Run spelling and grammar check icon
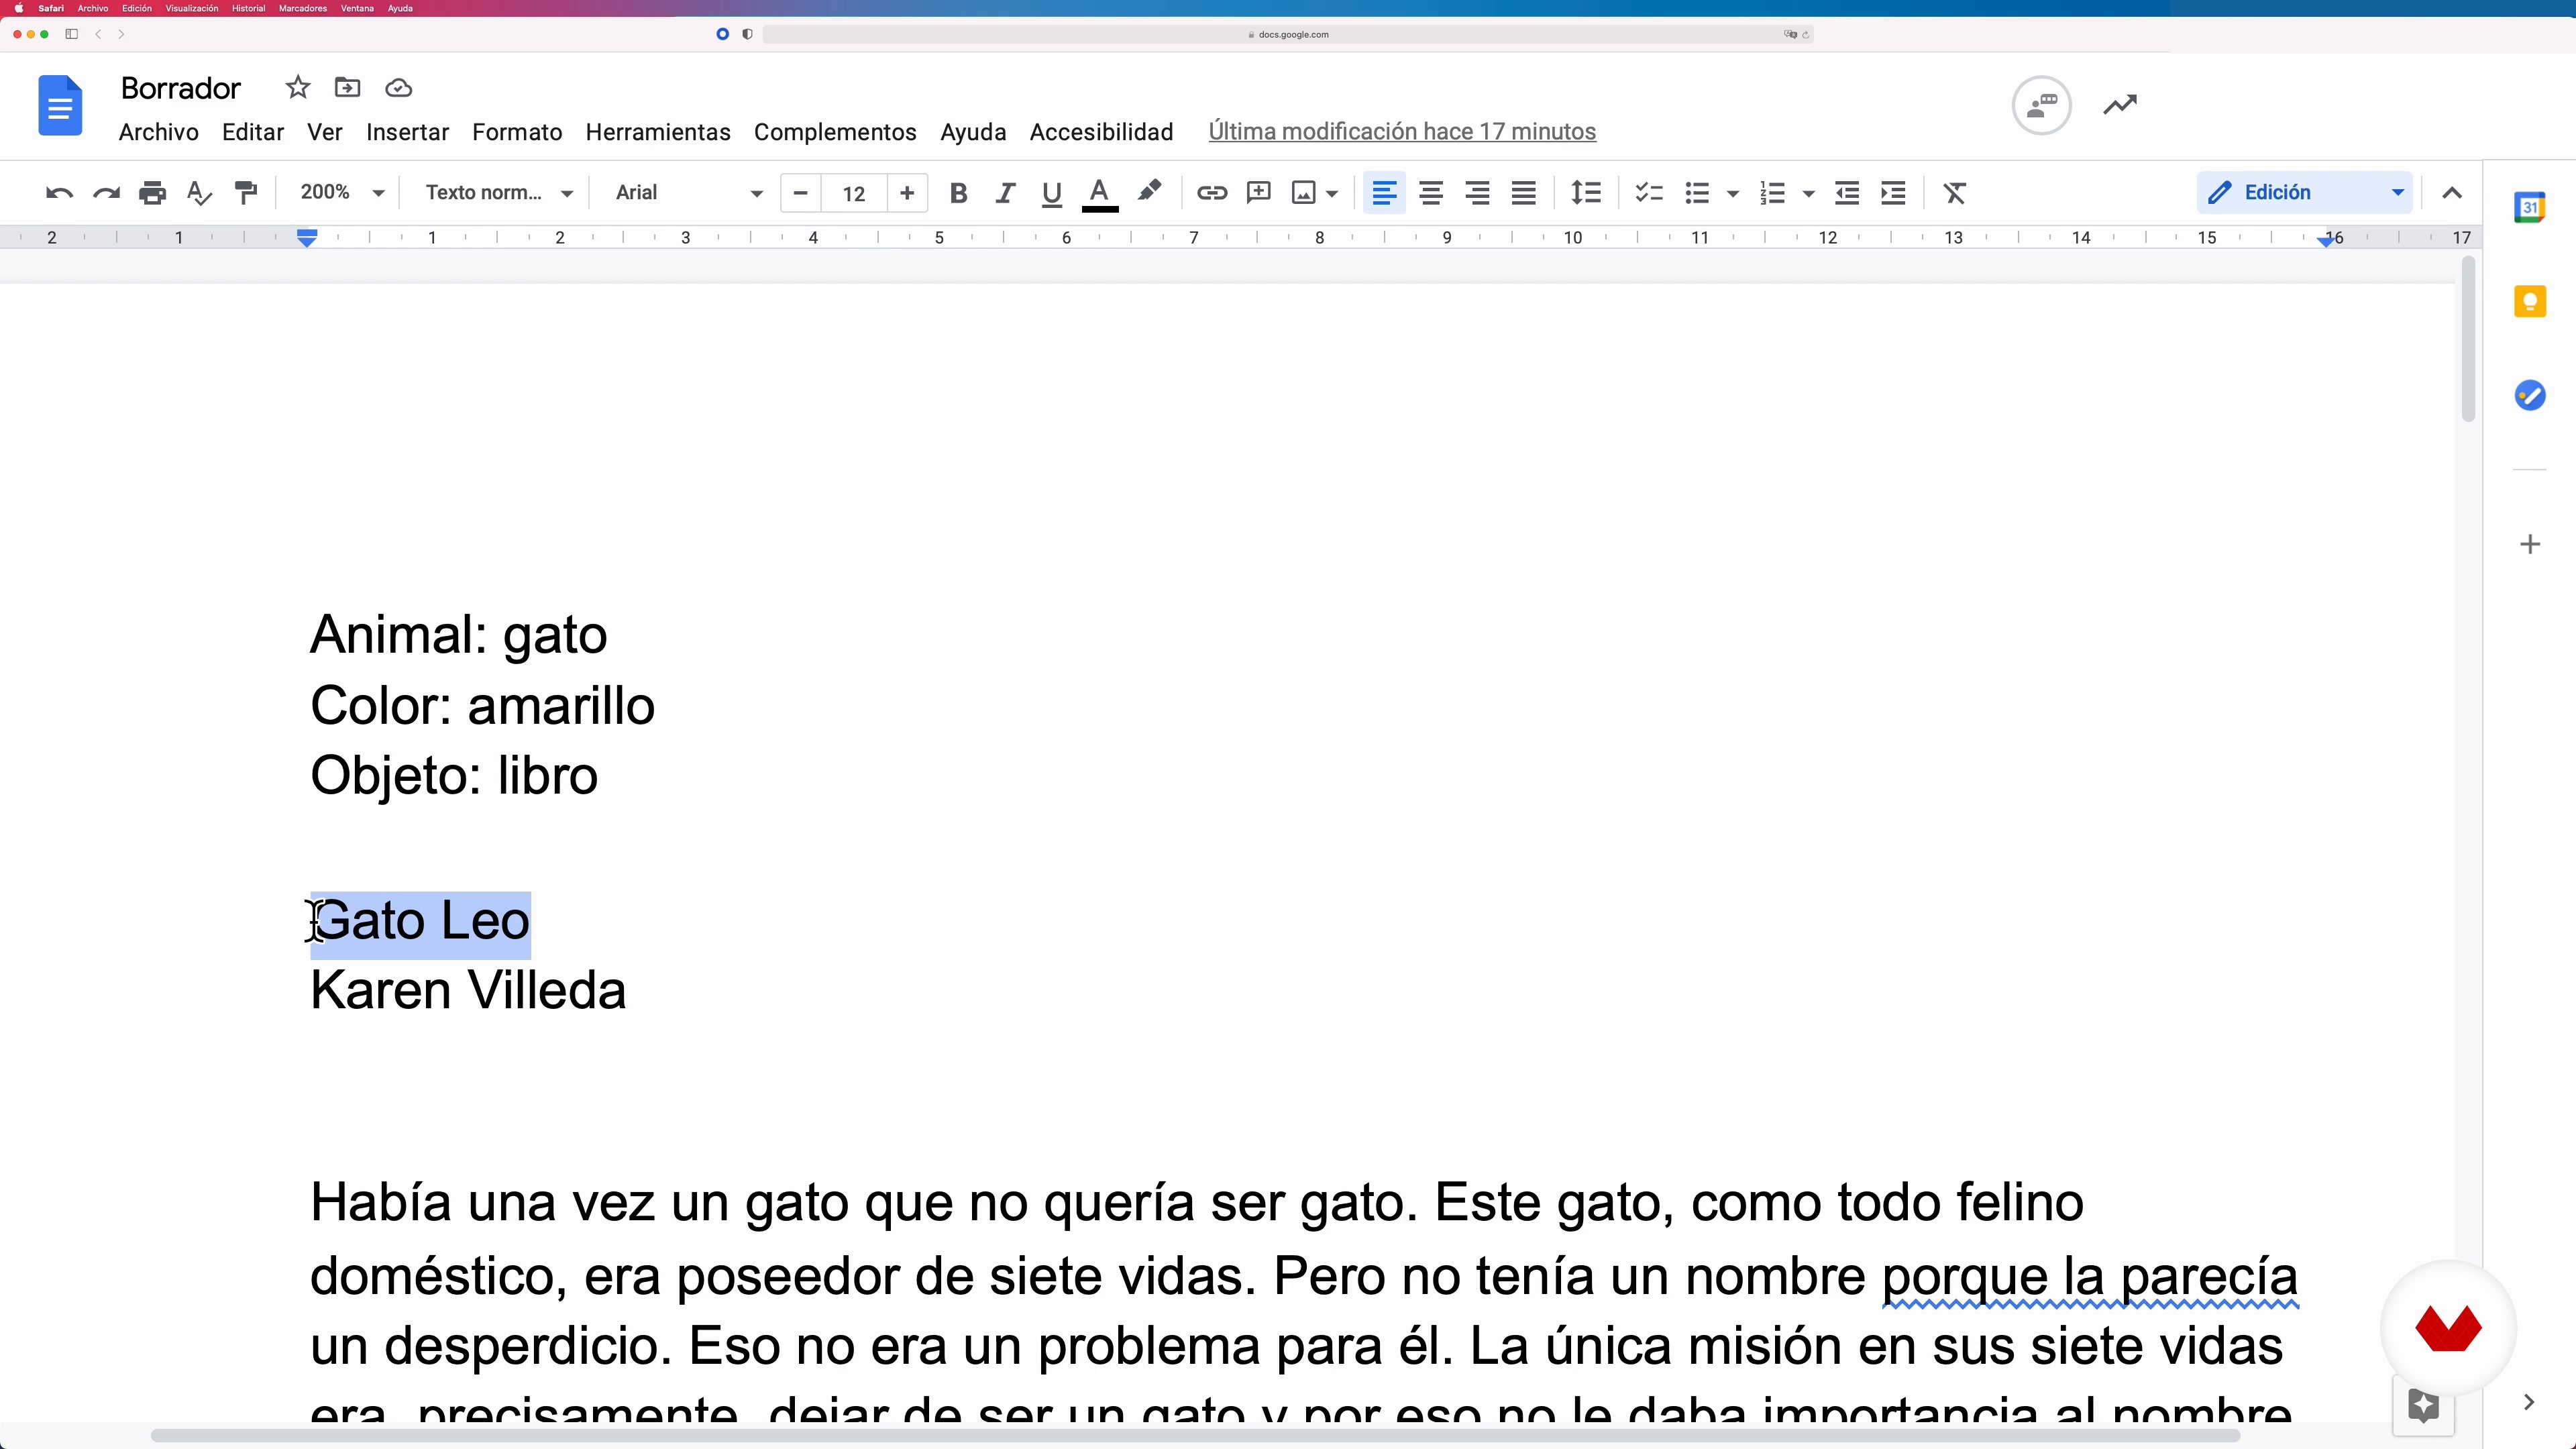The width and height of the screenshot is (2576, 1449). coord(199,193)
